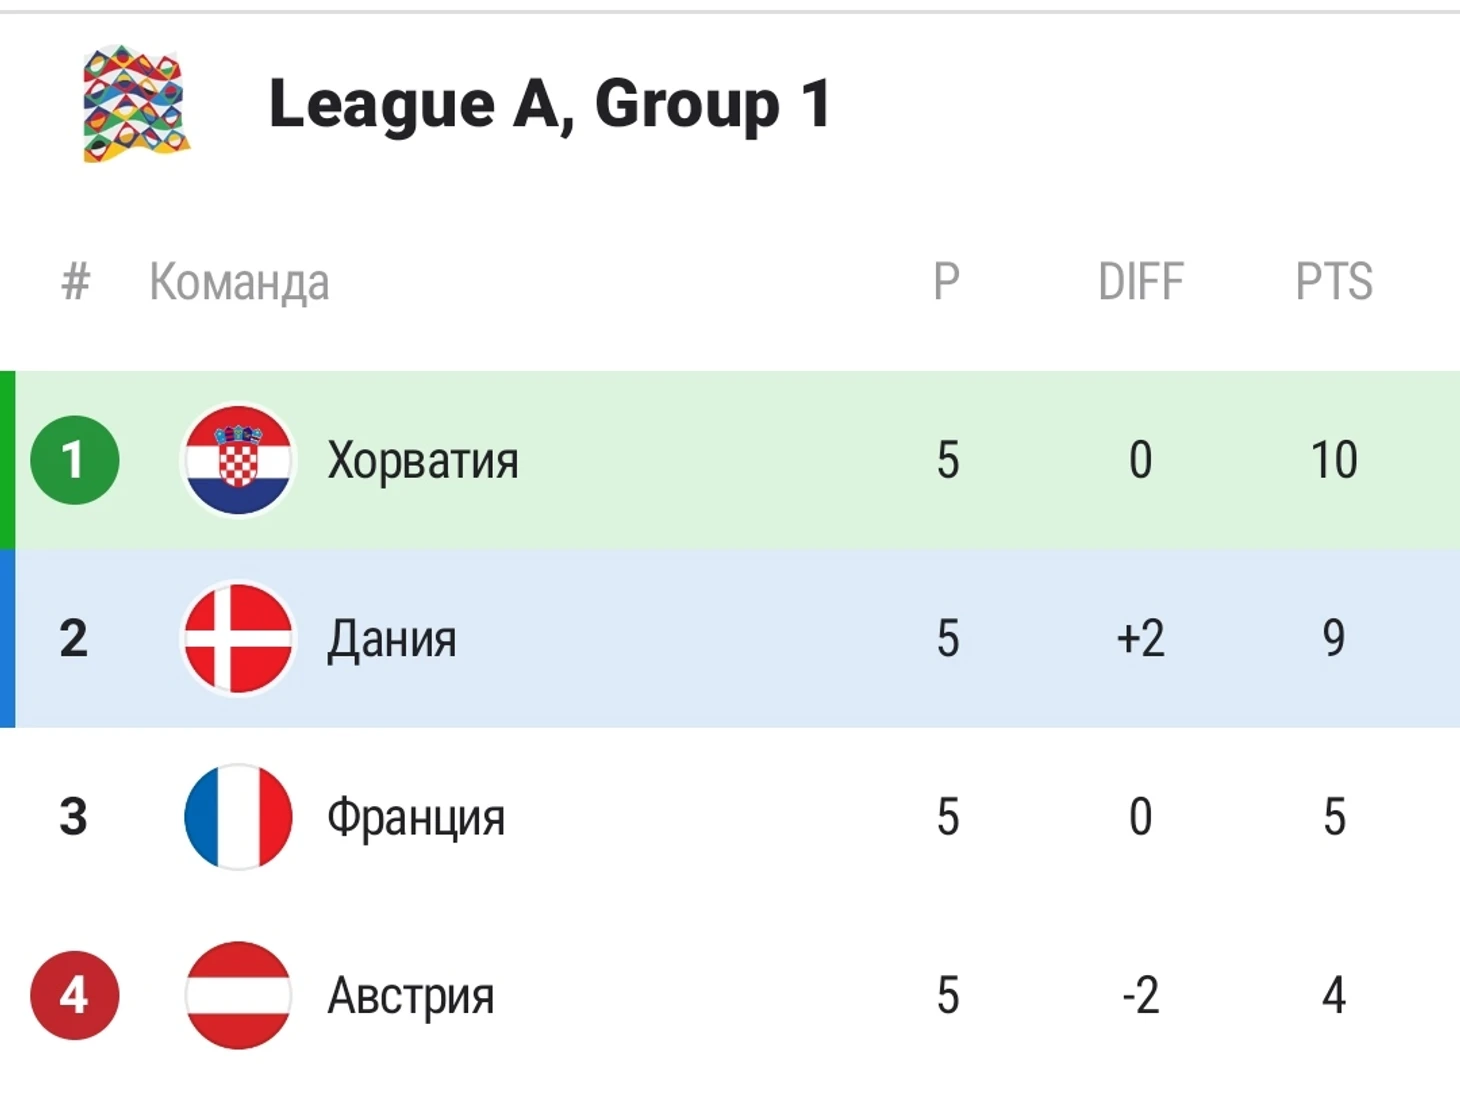Open the Хорватия team name
The width and height of the screenshot is (1460, 1106).
423,462
